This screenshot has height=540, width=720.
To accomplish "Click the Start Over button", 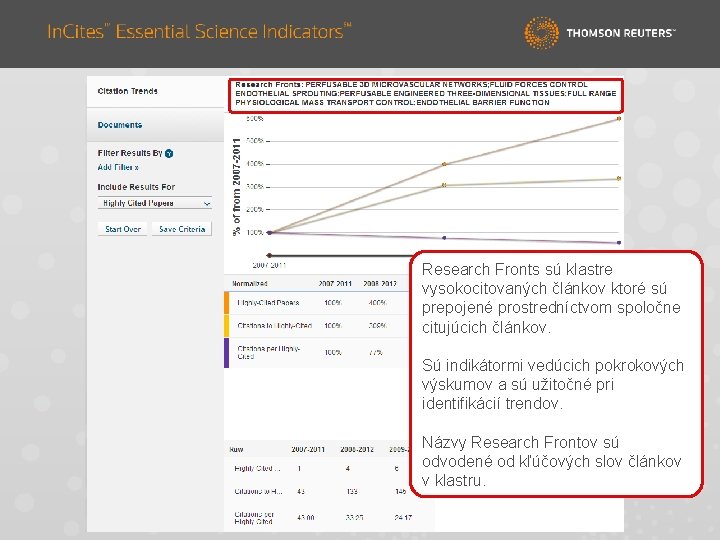I will coord(123,229).
